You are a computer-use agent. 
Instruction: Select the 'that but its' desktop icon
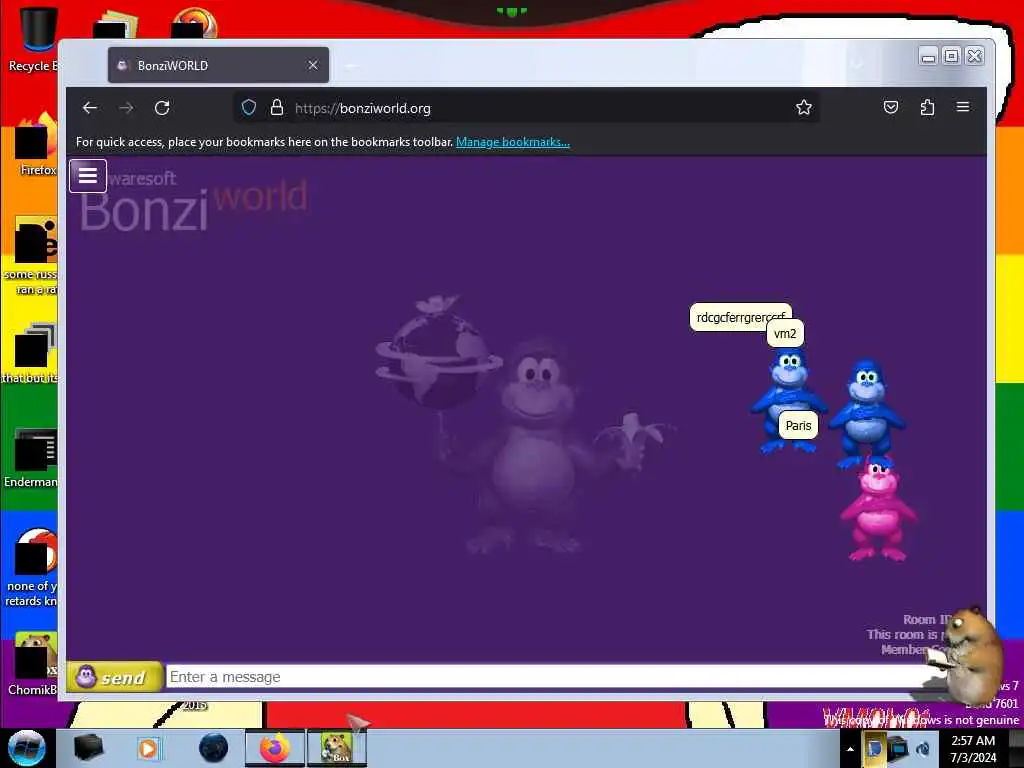31,353
